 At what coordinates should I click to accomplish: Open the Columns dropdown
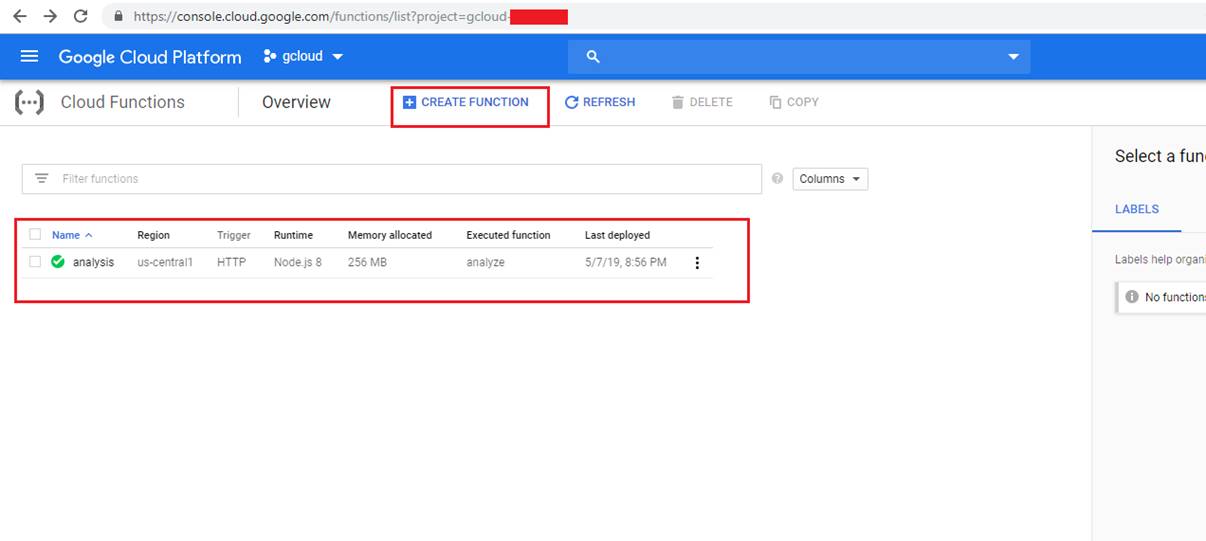(830, 179)
